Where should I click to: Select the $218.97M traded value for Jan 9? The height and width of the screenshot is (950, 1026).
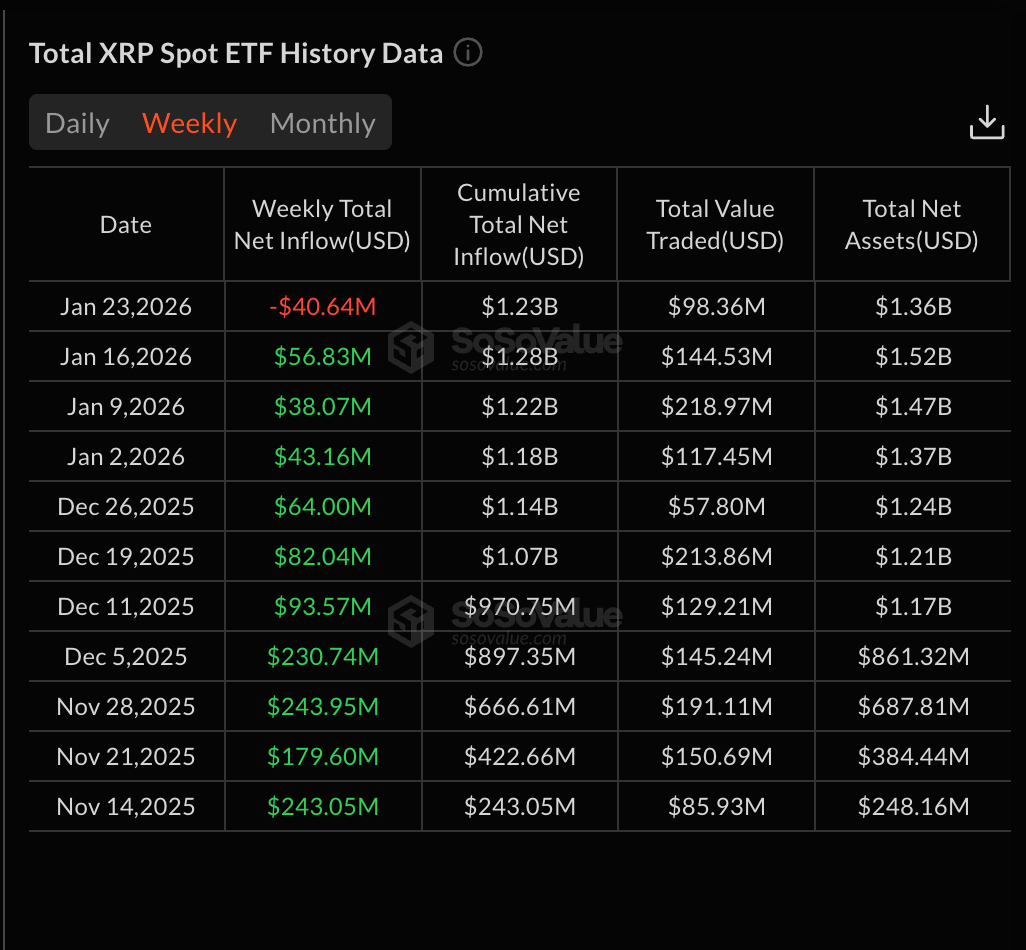[715, 406]
